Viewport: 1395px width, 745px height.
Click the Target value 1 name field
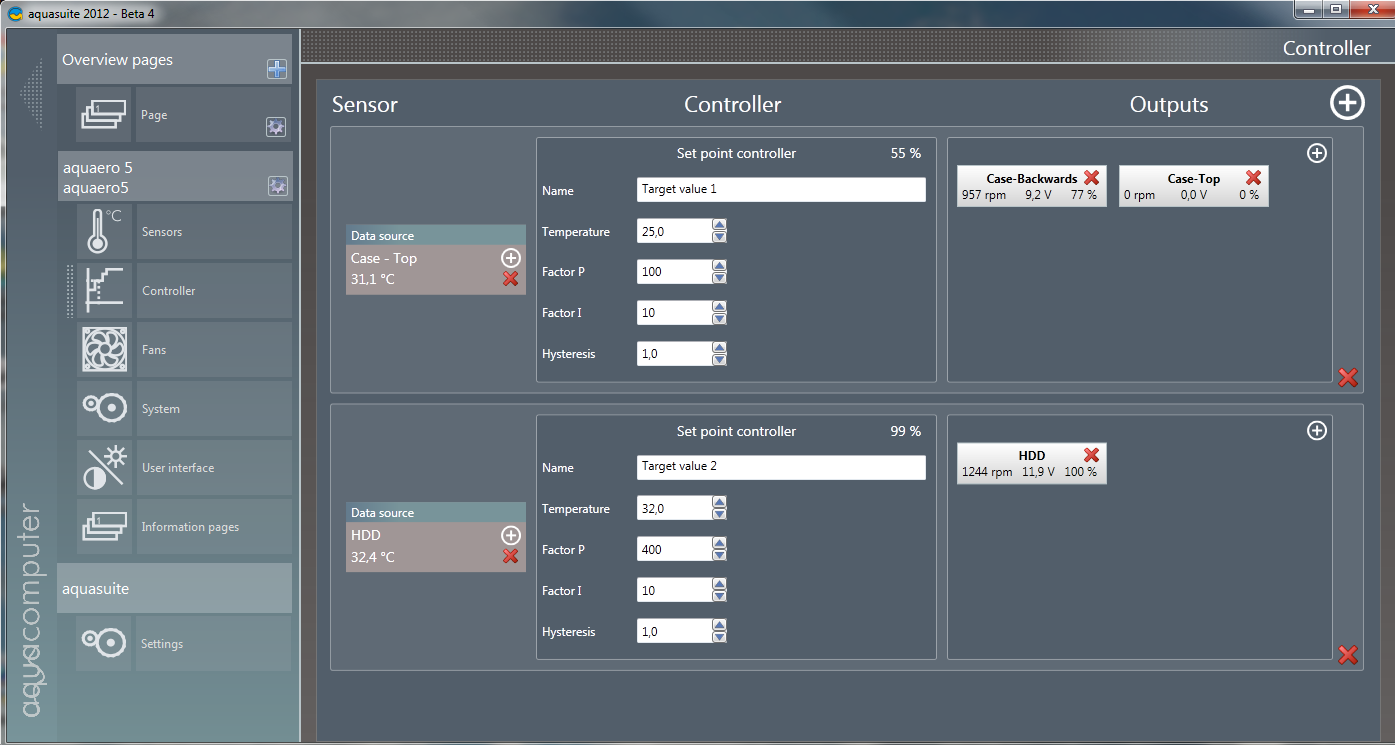pos(780,190)
